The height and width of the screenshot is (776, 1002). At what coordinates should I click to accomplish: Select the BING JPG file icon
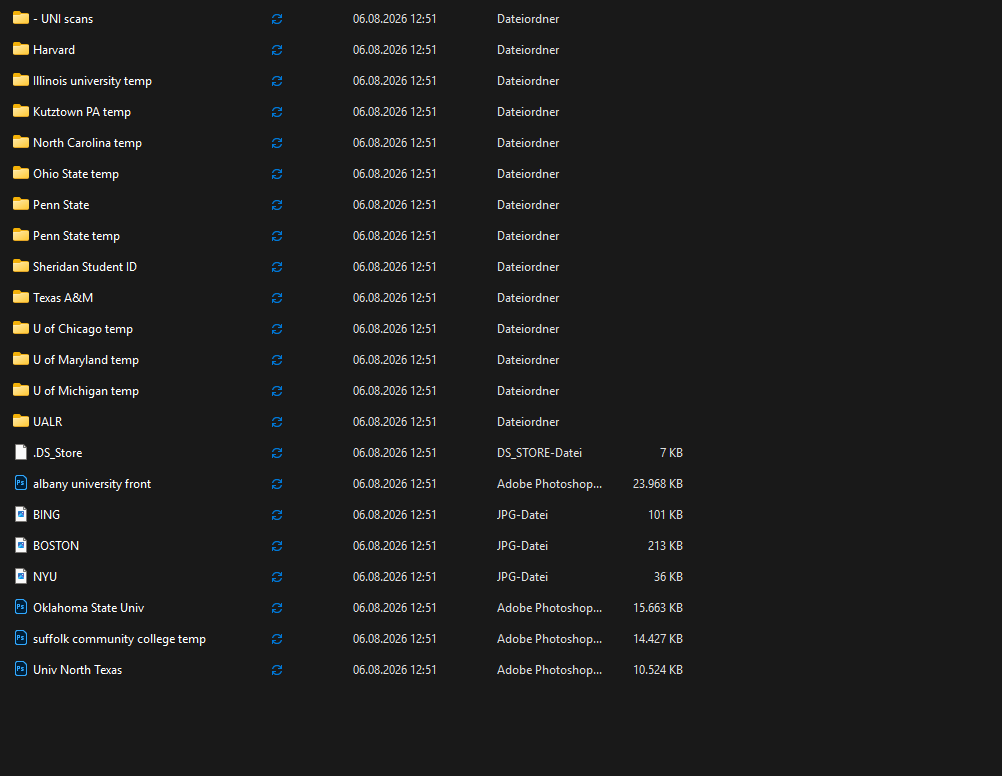[20, 514]
